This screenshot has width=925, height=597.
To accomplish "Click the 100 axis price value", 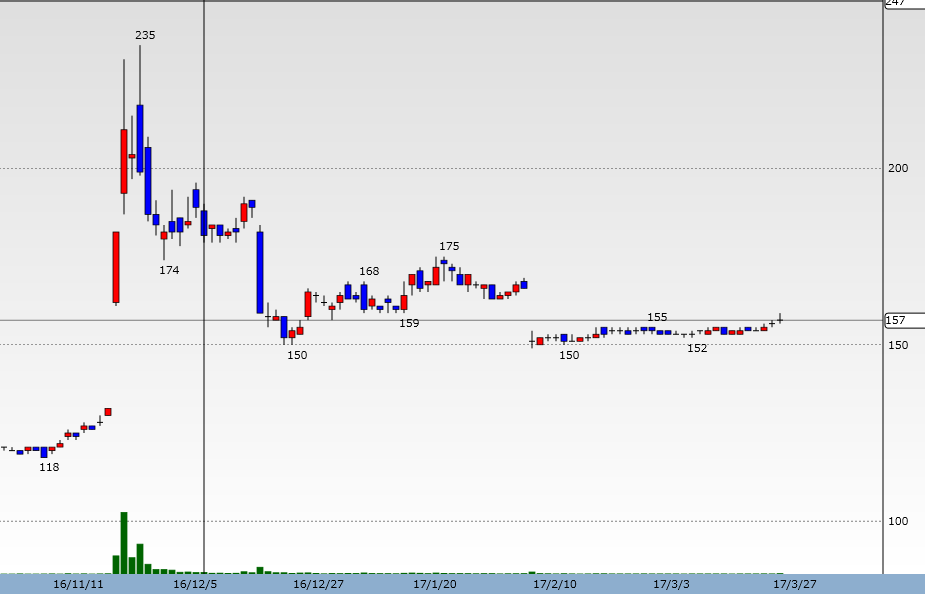I will click(898, 521).
